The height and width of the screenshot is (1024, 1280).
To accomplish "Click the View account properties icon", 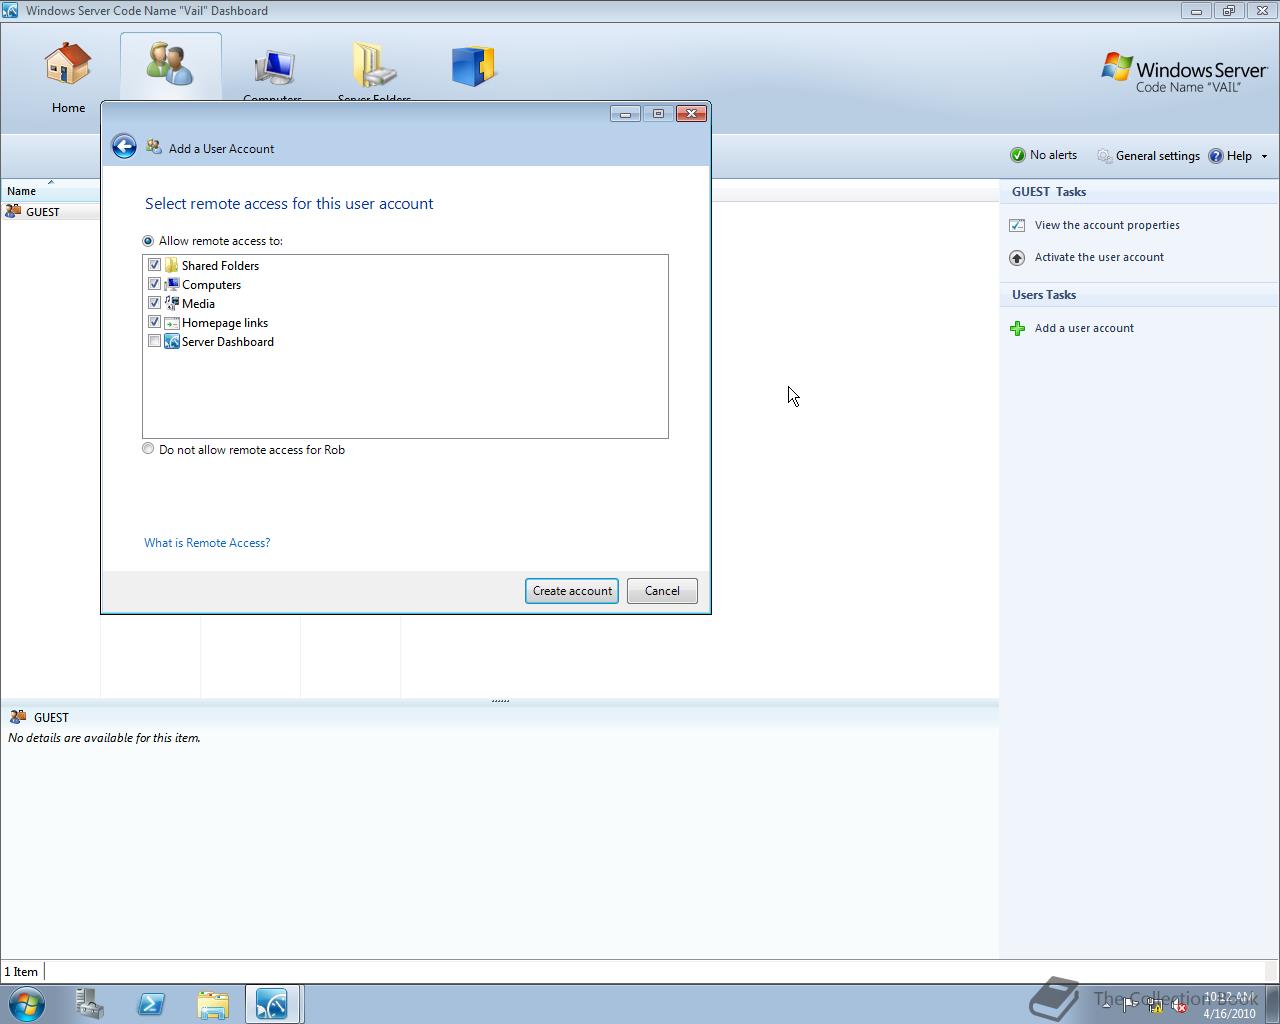I will (x=1017, y=225).
